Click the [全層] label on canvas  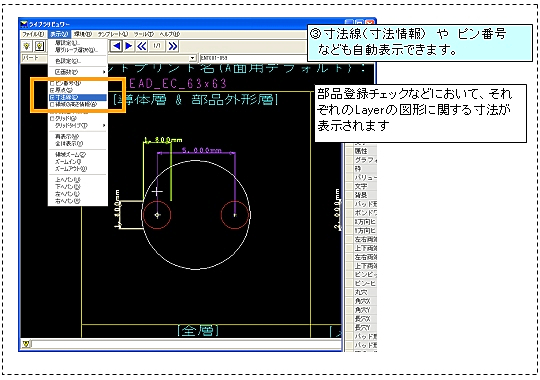(198, 331)
